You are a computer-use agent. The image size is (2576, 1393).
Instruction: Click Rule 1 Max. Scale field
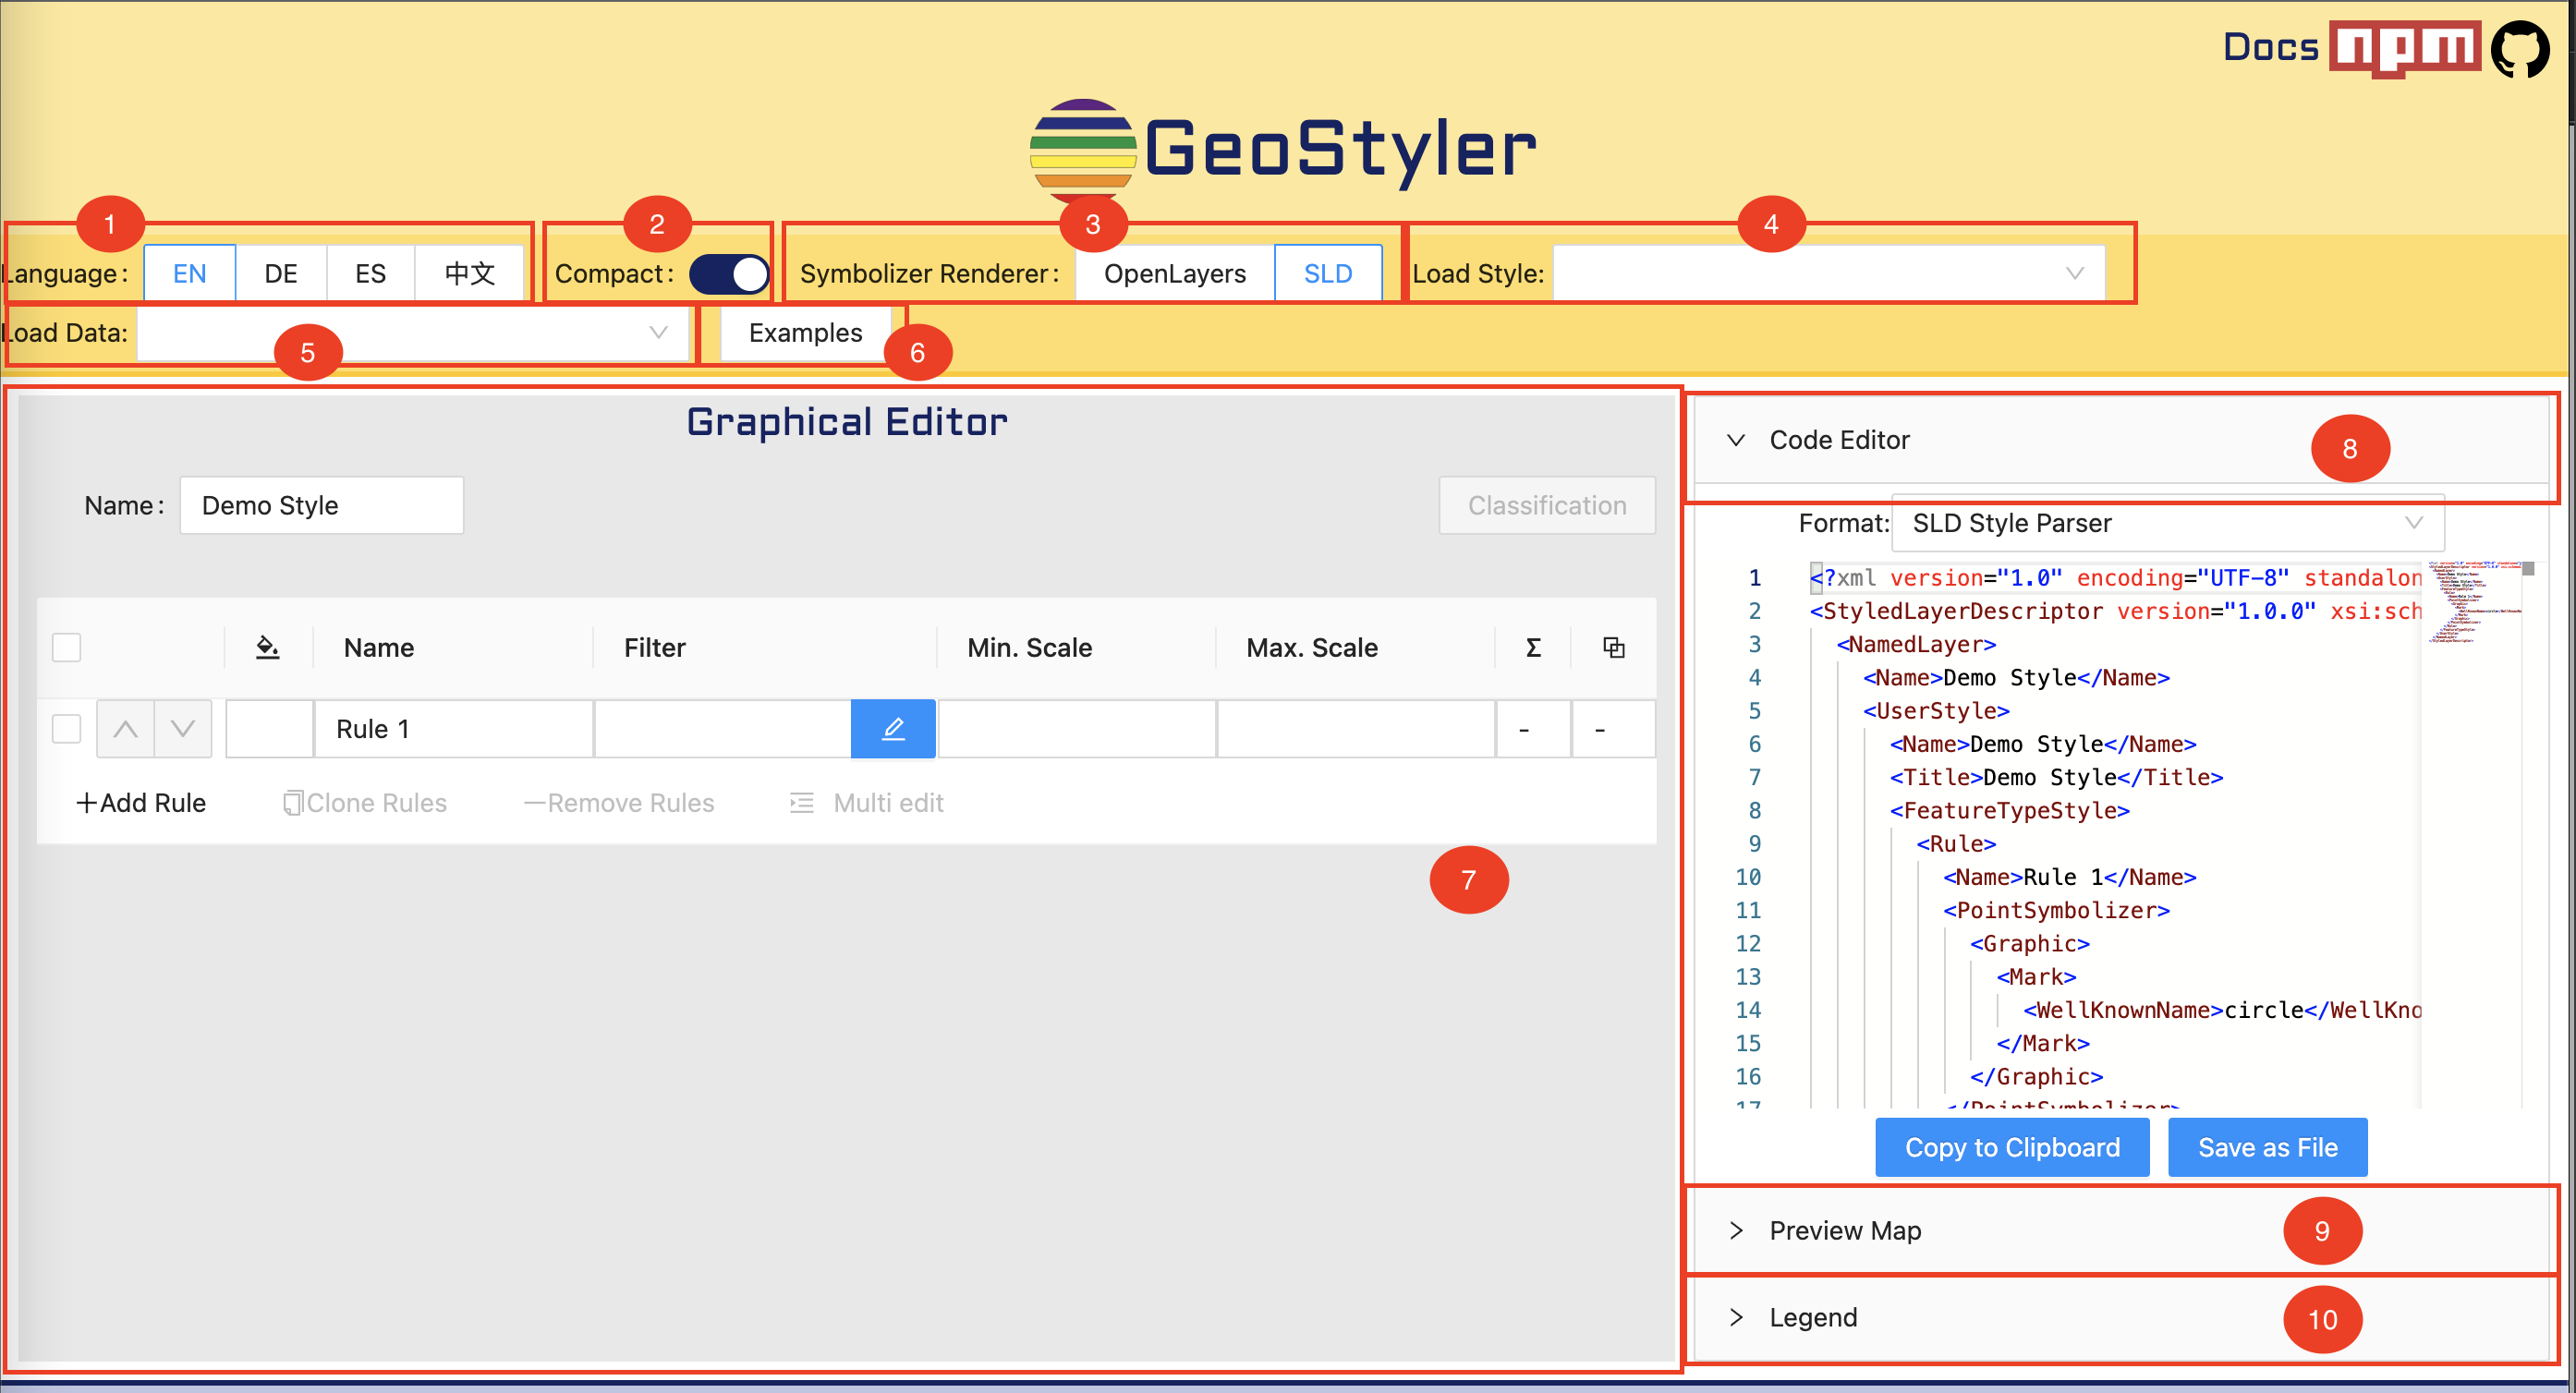coord(1356,729)
